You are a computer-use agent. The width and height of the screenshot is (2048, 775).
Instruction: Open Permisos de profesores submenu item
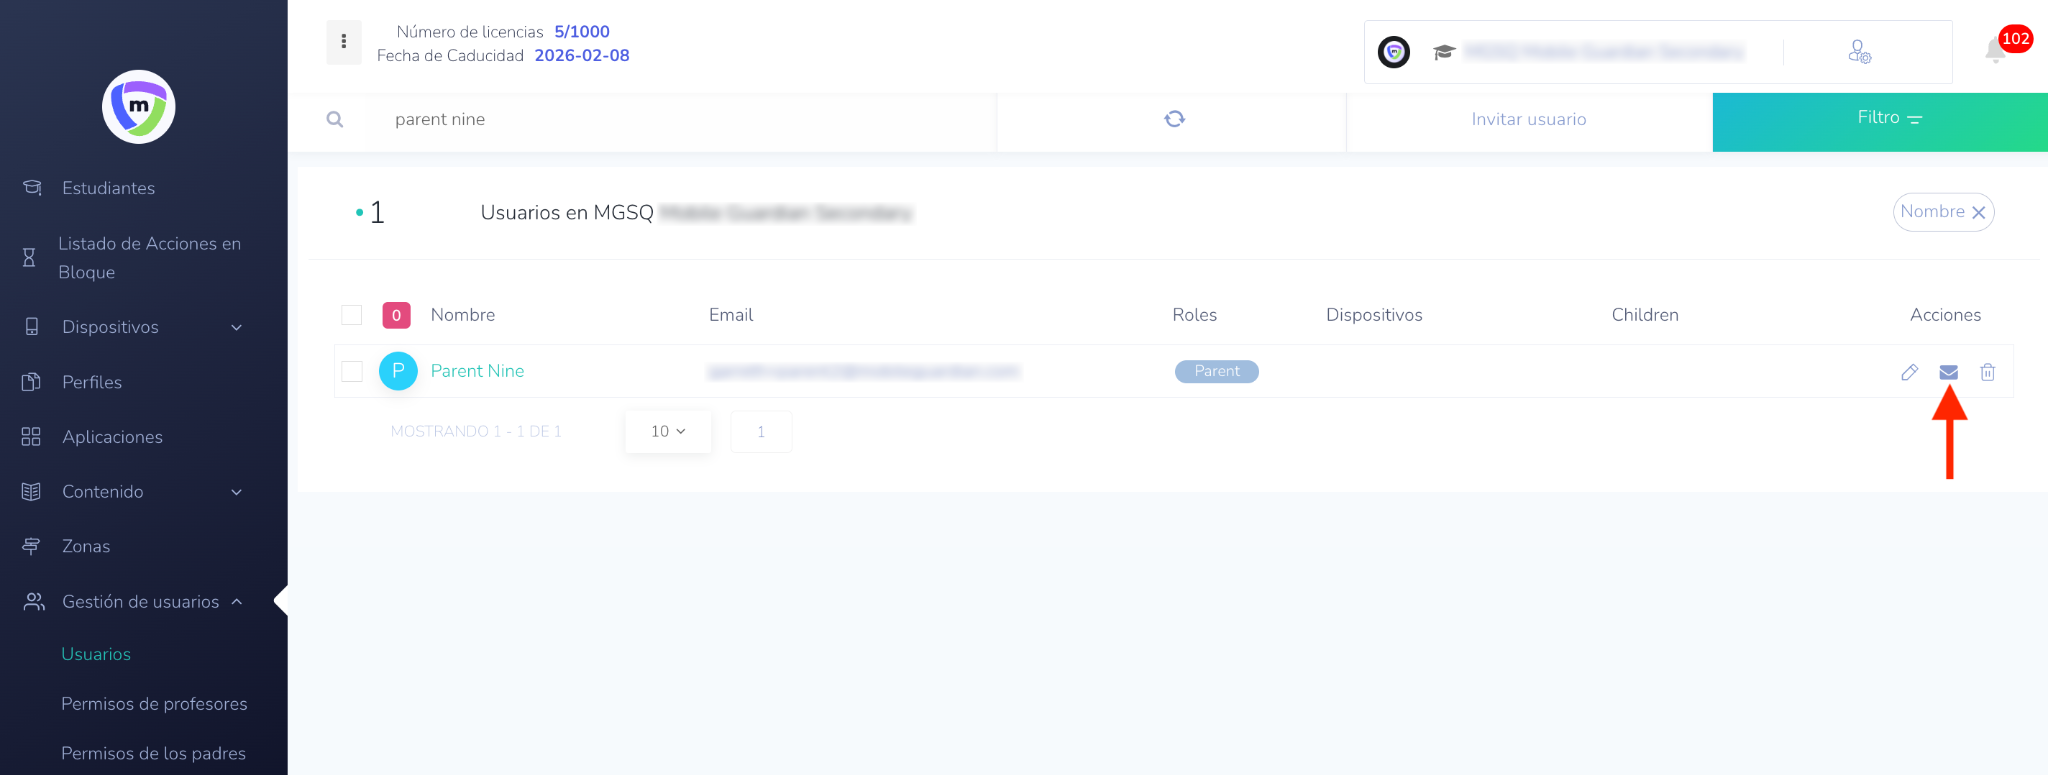(154, 704)
